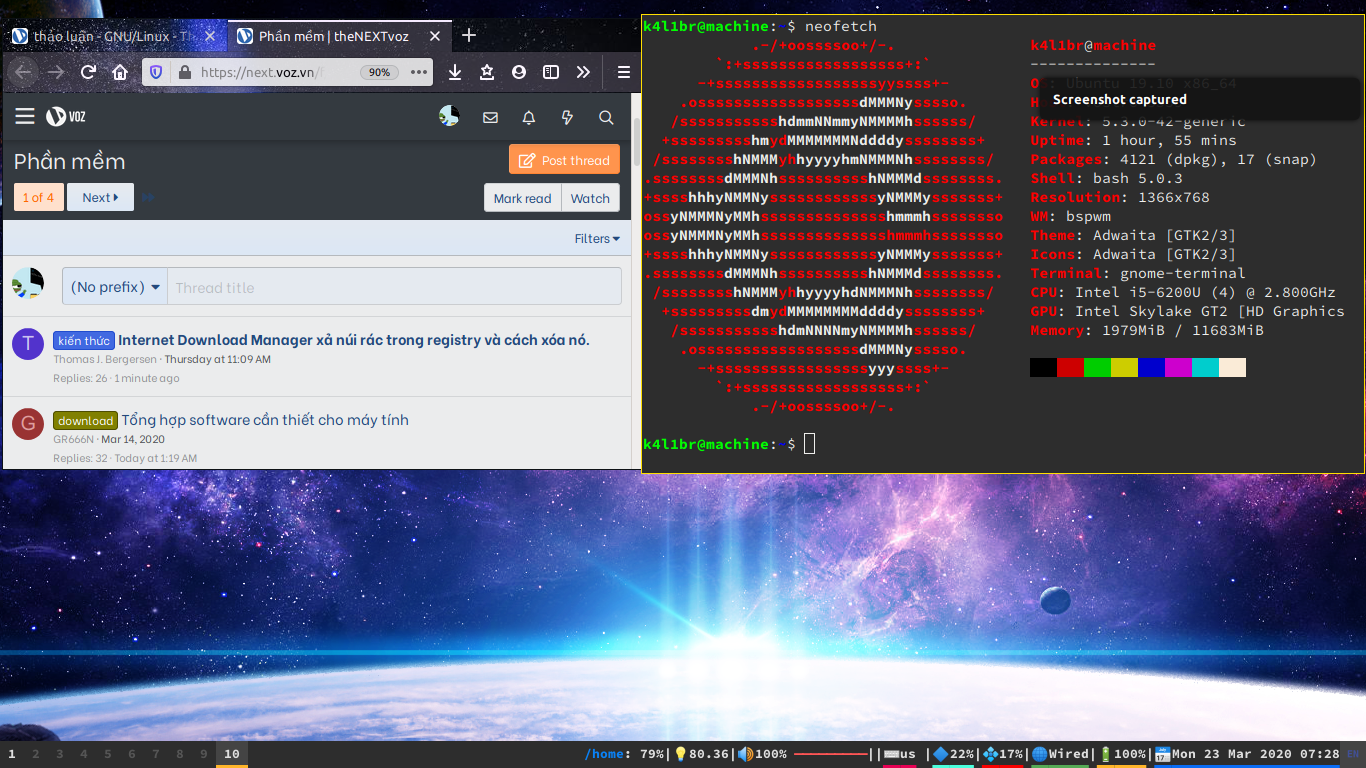Show site security padlock info
This screenshot has width=1366, height=768.
click(x=184, y=72)
